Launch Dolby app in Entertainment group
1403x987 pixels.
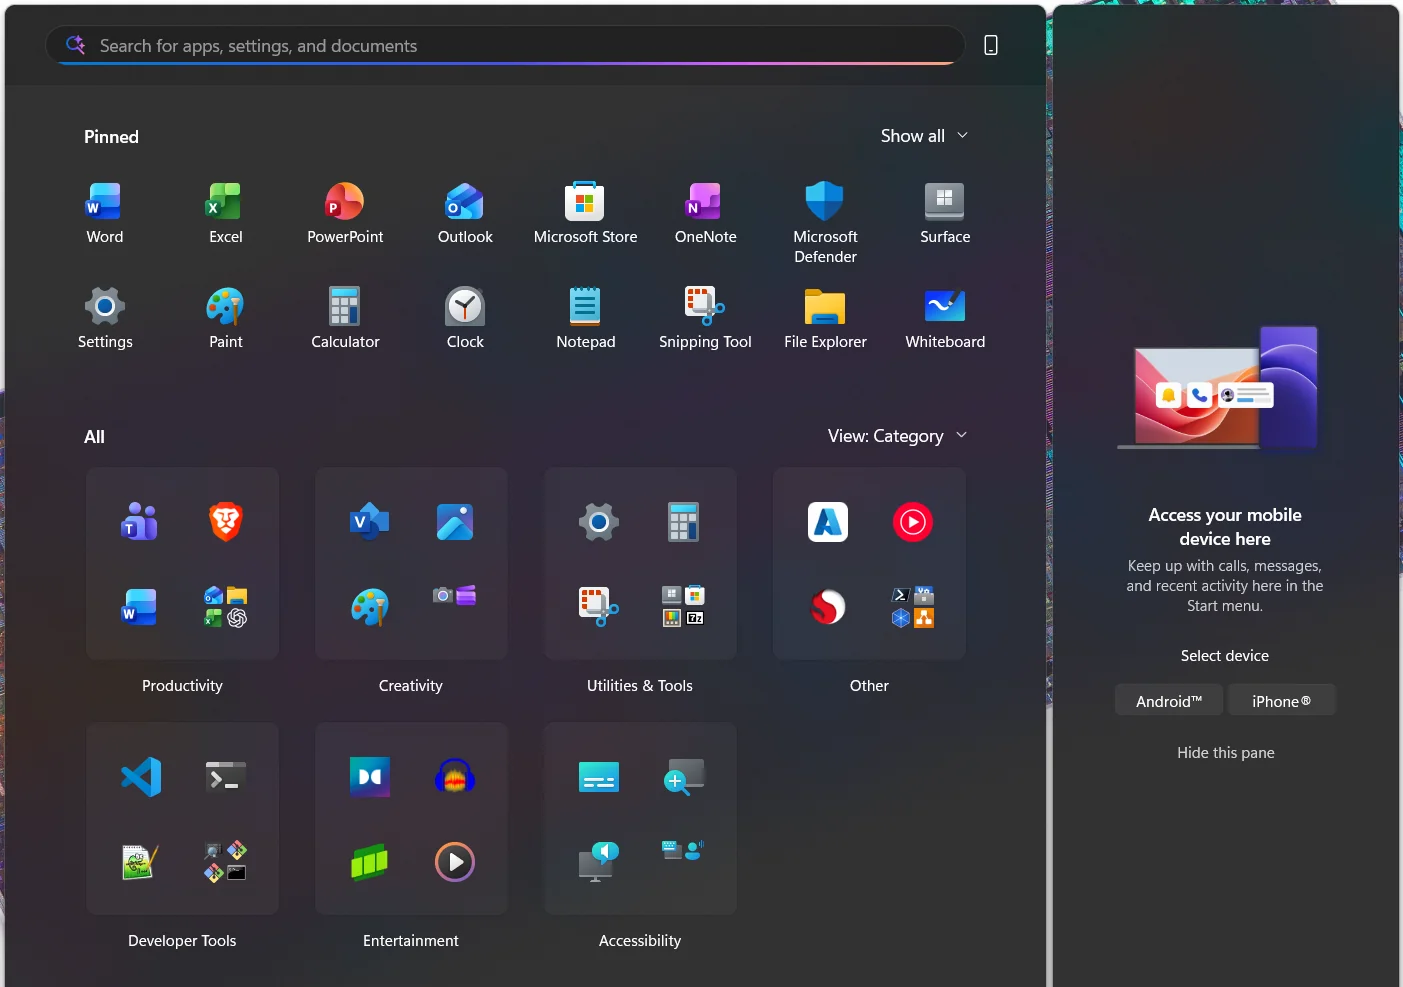tap(369, 777)
